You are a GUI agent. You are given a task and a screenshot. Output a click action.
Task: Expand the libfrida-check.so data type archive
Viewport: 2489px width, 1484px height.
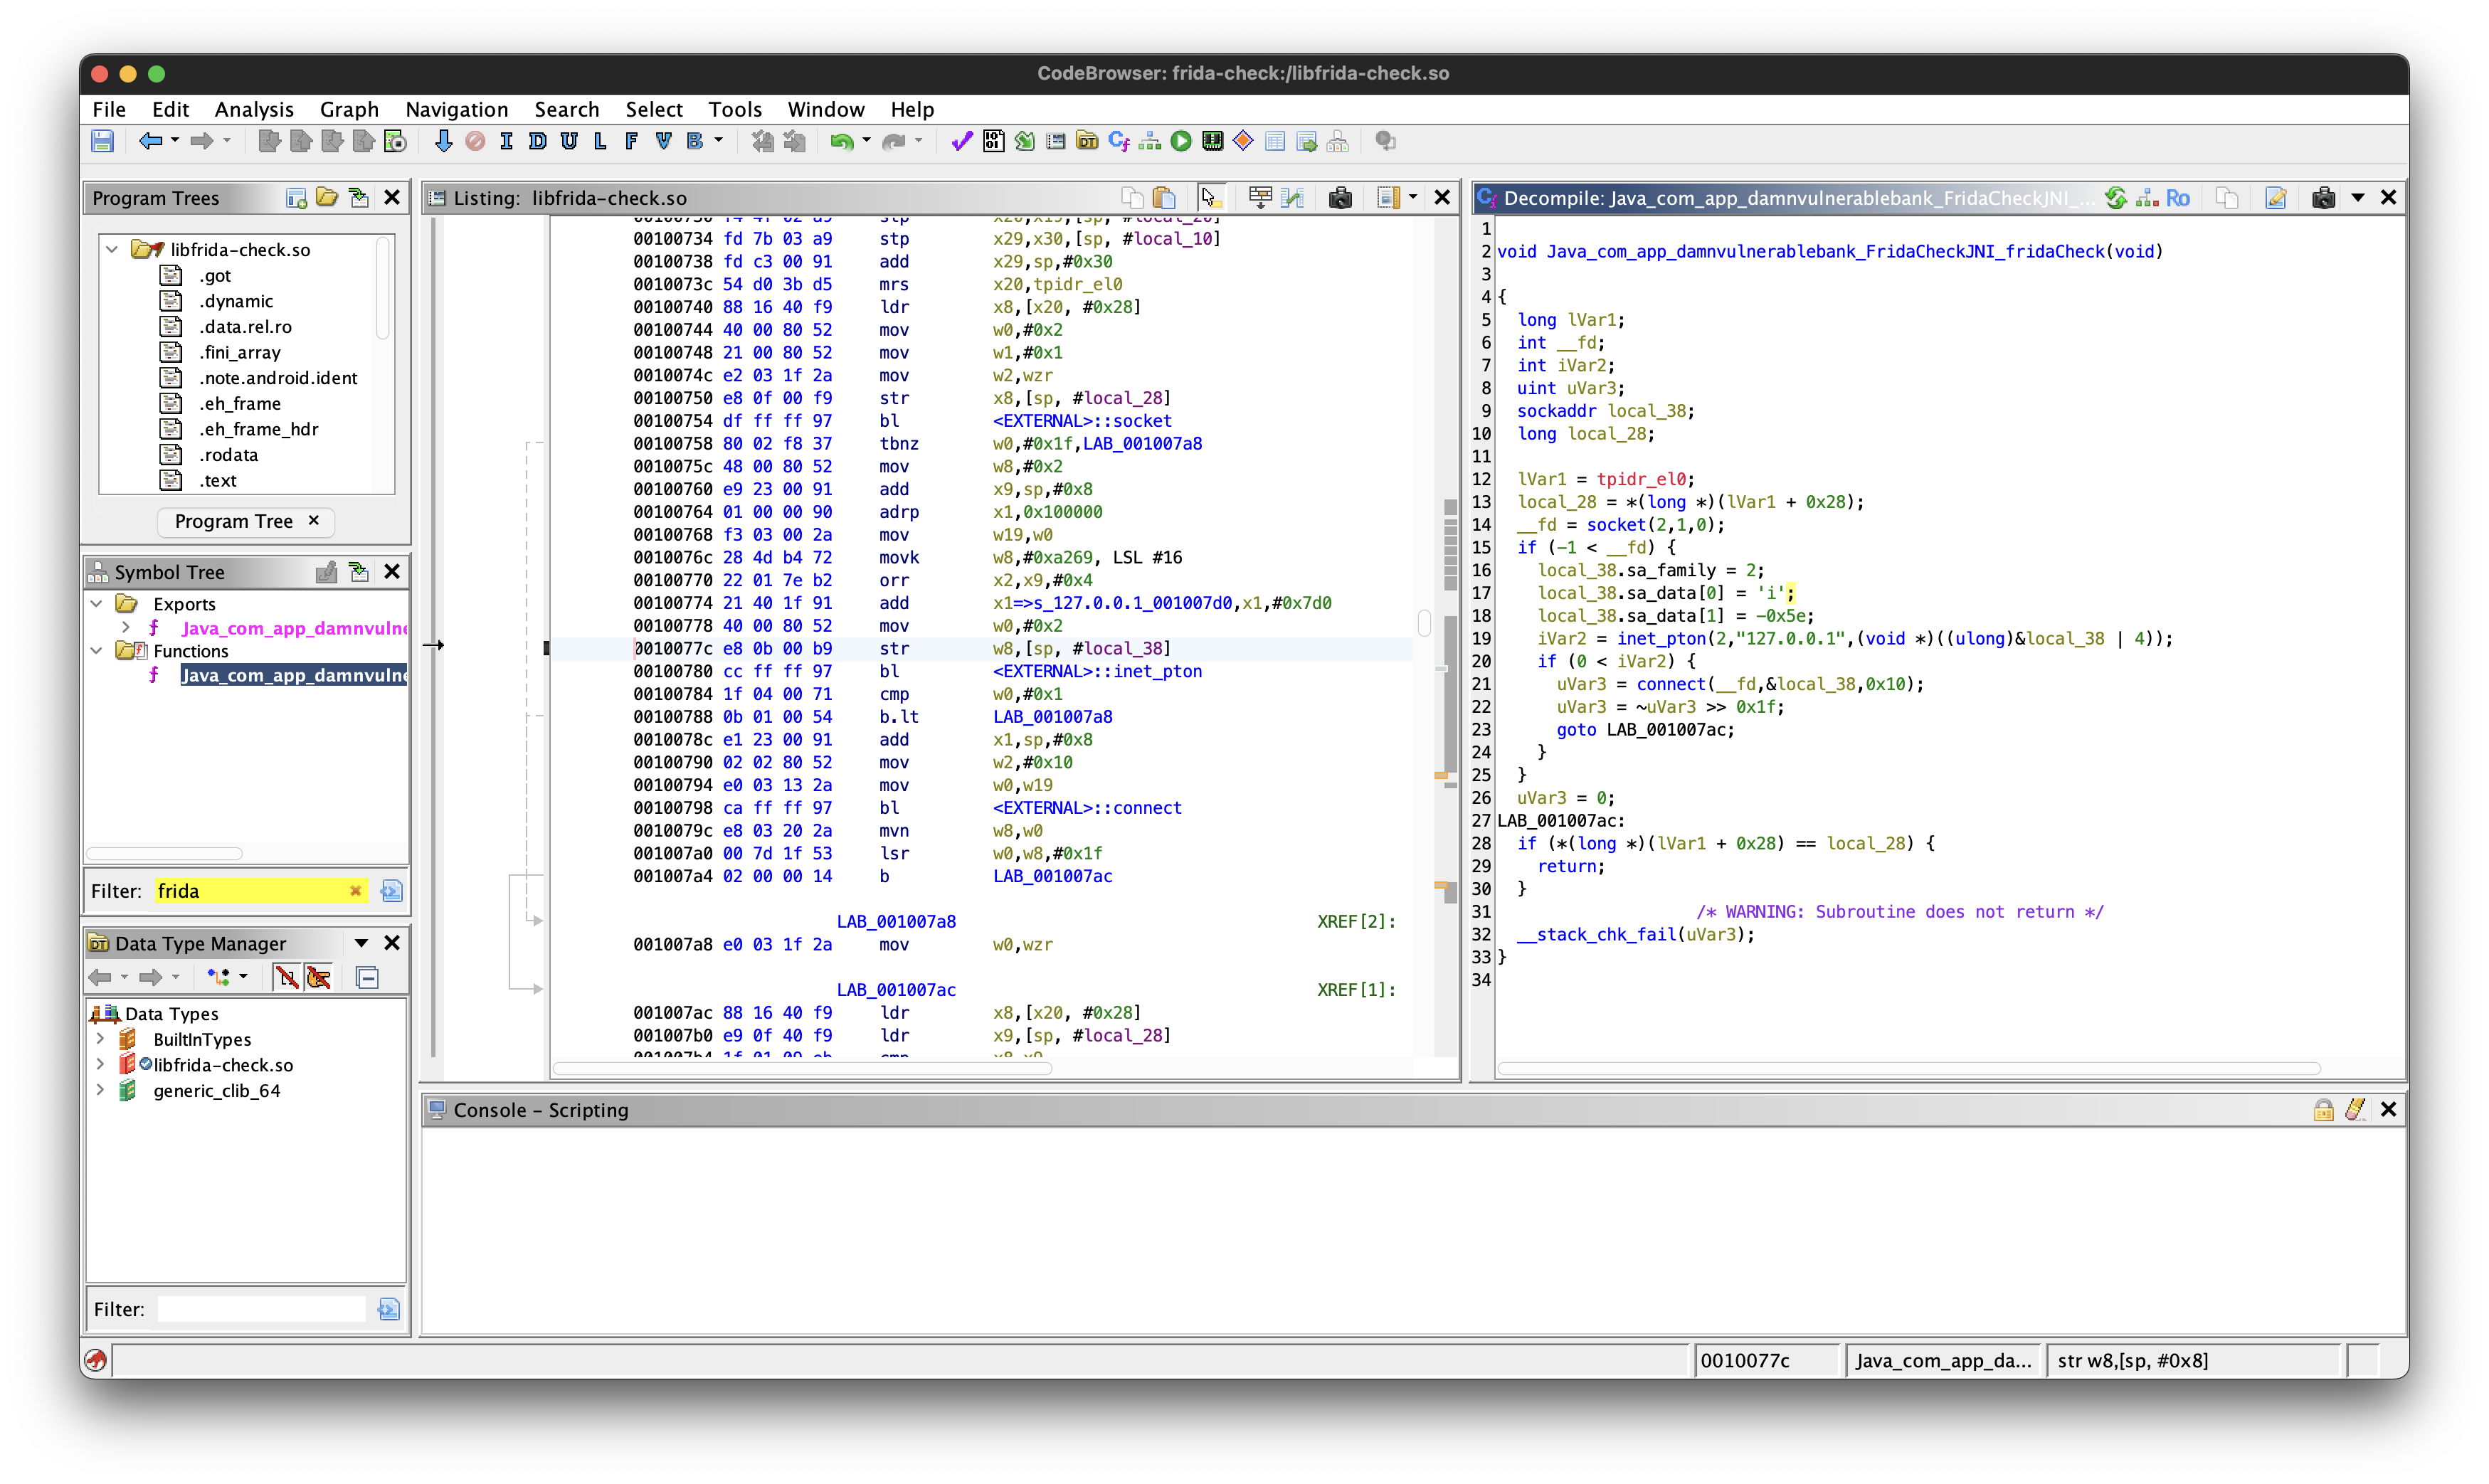tap(100, 1064)
